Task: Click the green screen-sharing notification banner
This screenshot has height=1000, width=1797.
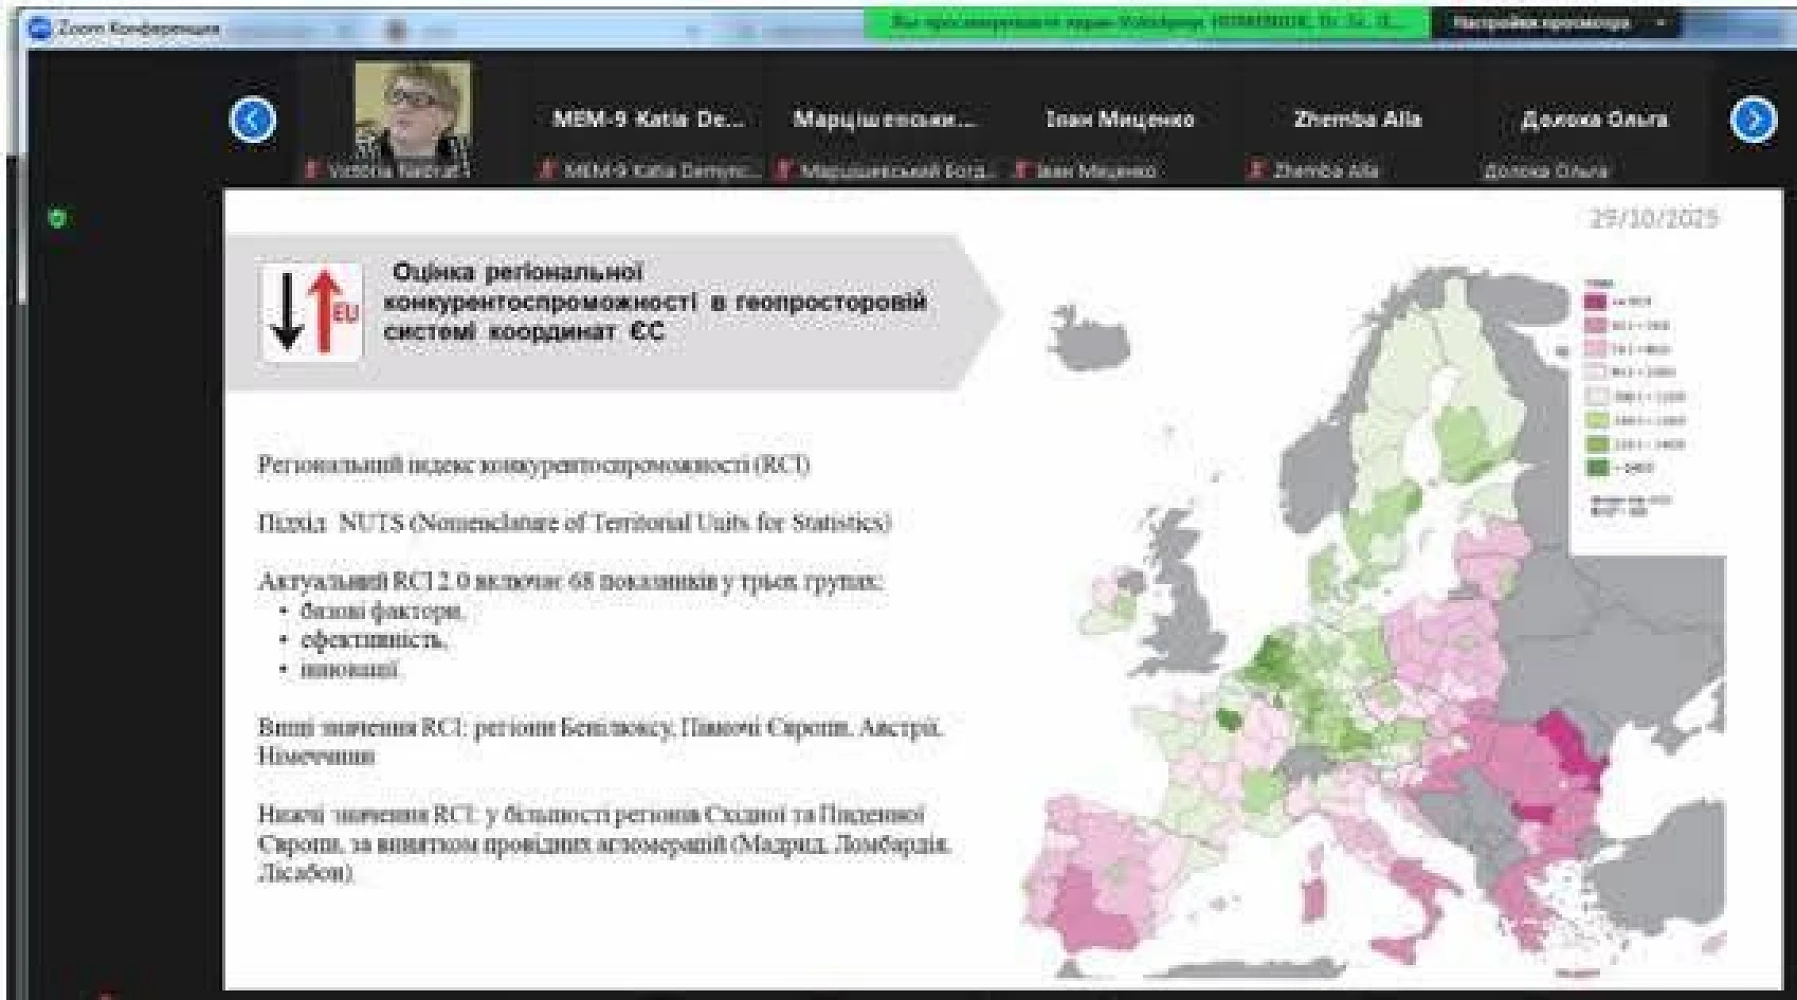Action: tap(1146, 23)
